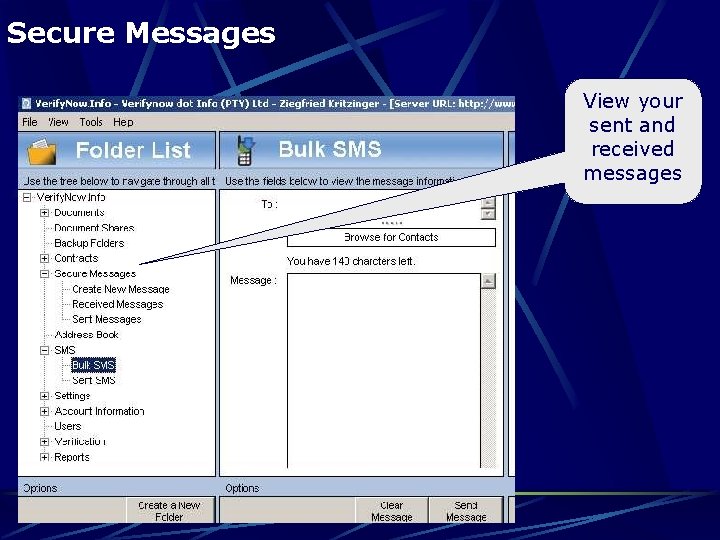Click the Create a New Folder button
This screenshot has width=720, height=540.
pos(169,511)
